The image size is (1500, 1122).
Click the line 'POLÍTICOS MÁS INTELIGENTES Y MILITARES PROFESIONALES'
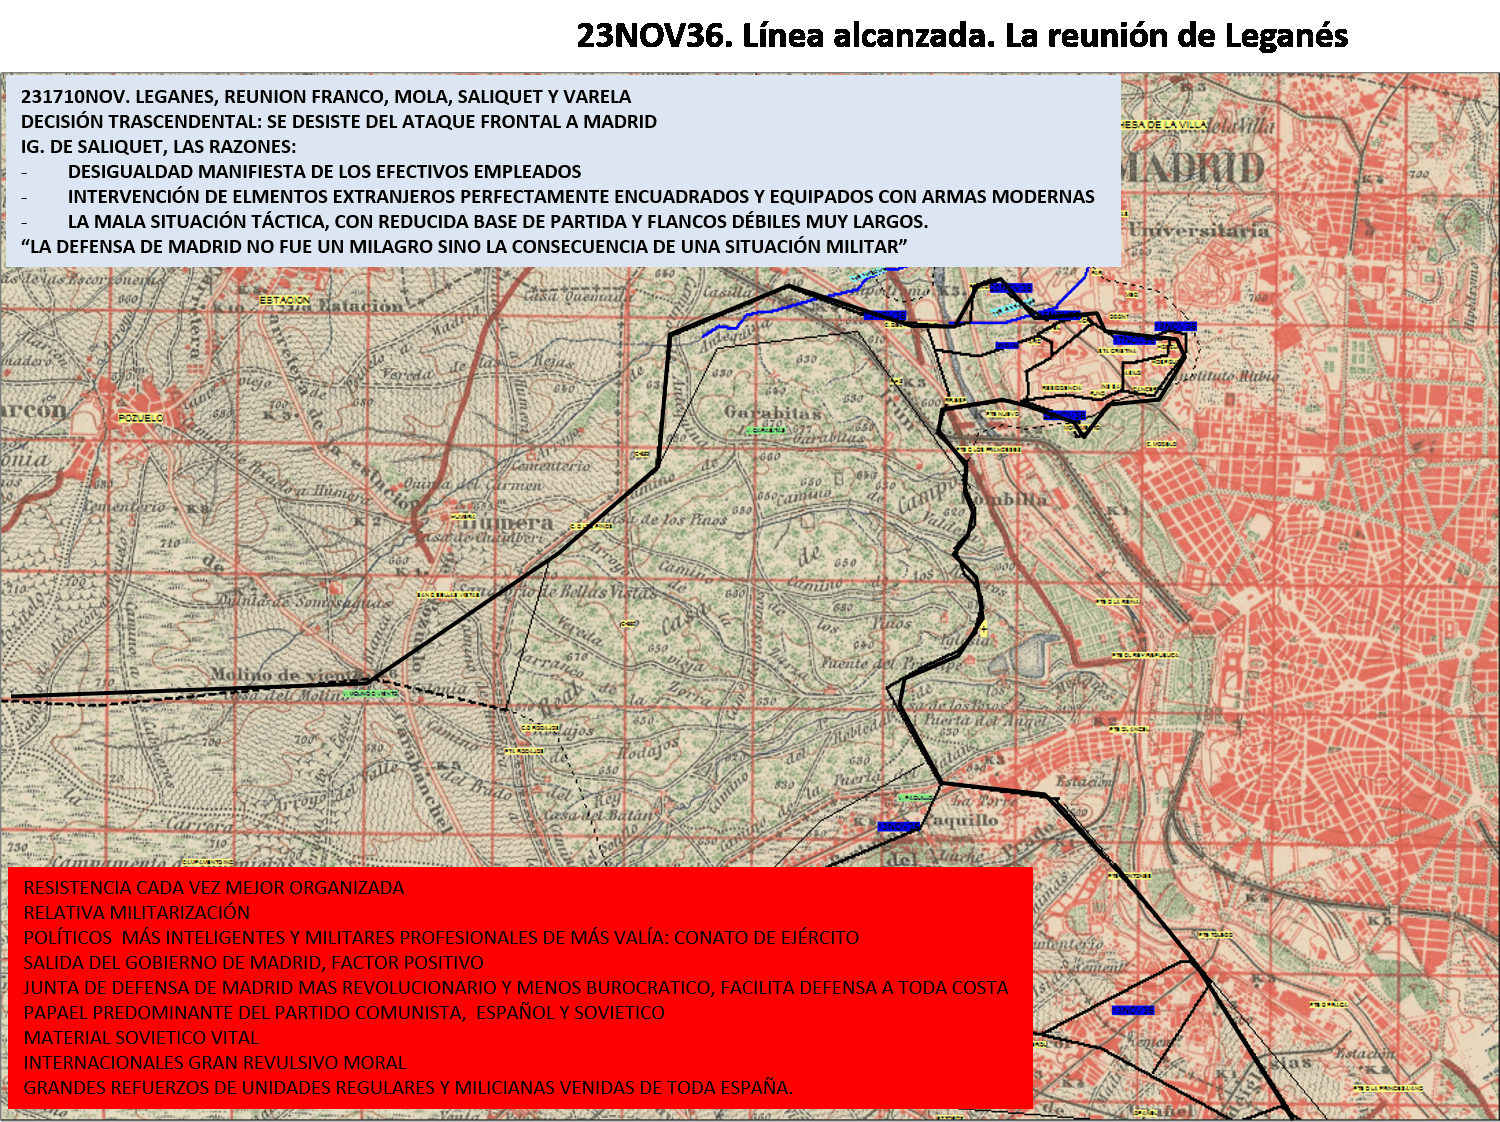coord(441,938)
